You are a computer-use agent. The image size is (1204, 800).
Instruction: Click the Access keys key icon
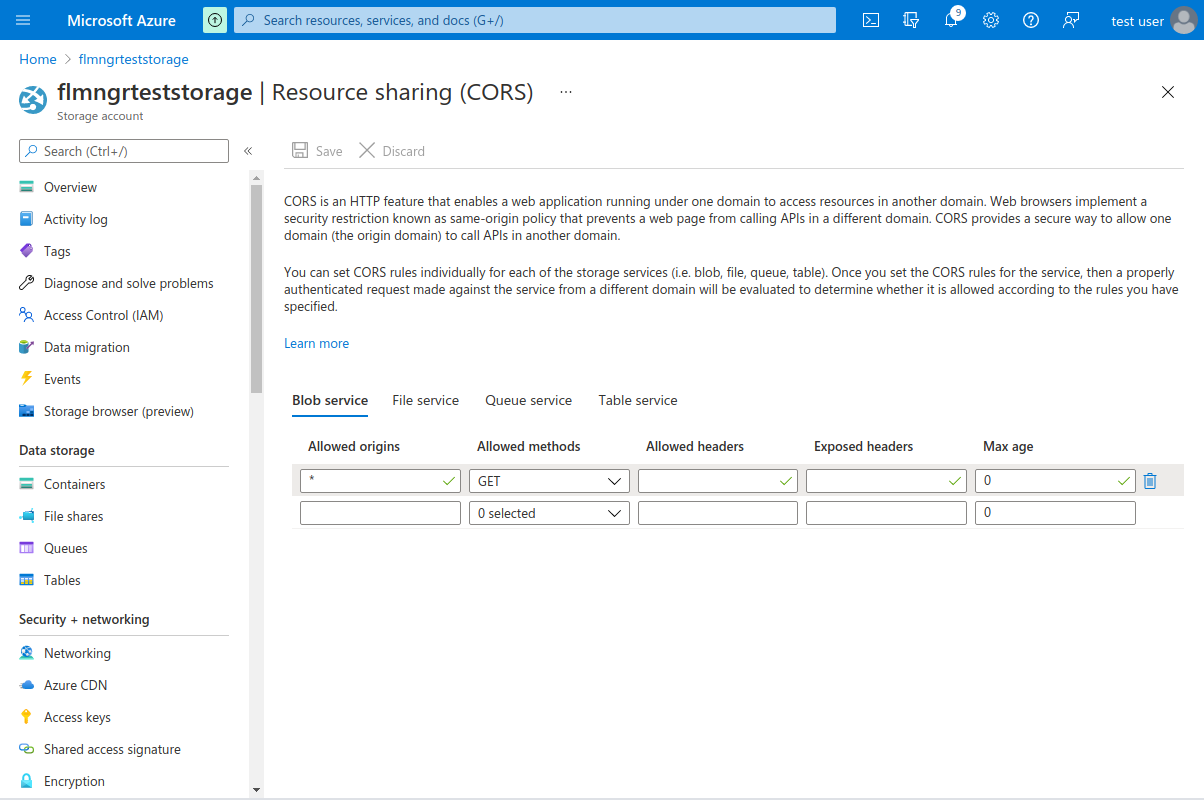(x=27, y=717)
